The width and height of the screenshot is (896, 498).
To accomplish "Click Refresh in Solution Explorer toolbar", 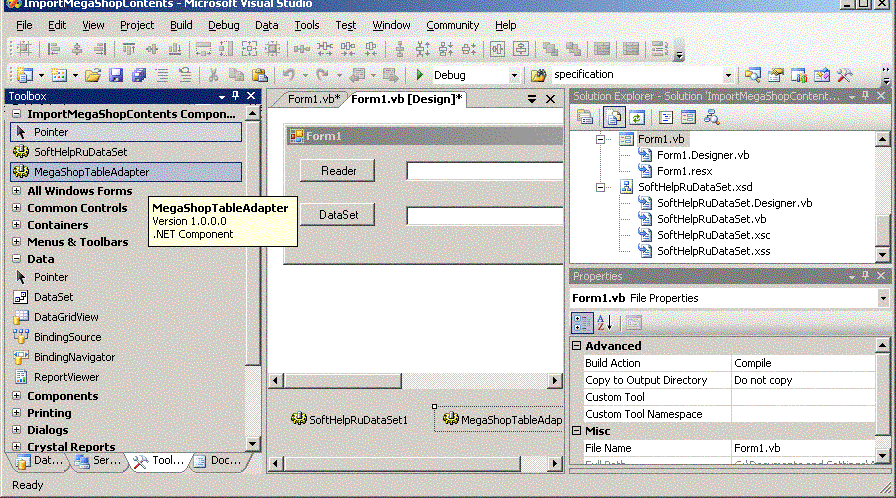I will pyautogui.click(x=637, y=118).
